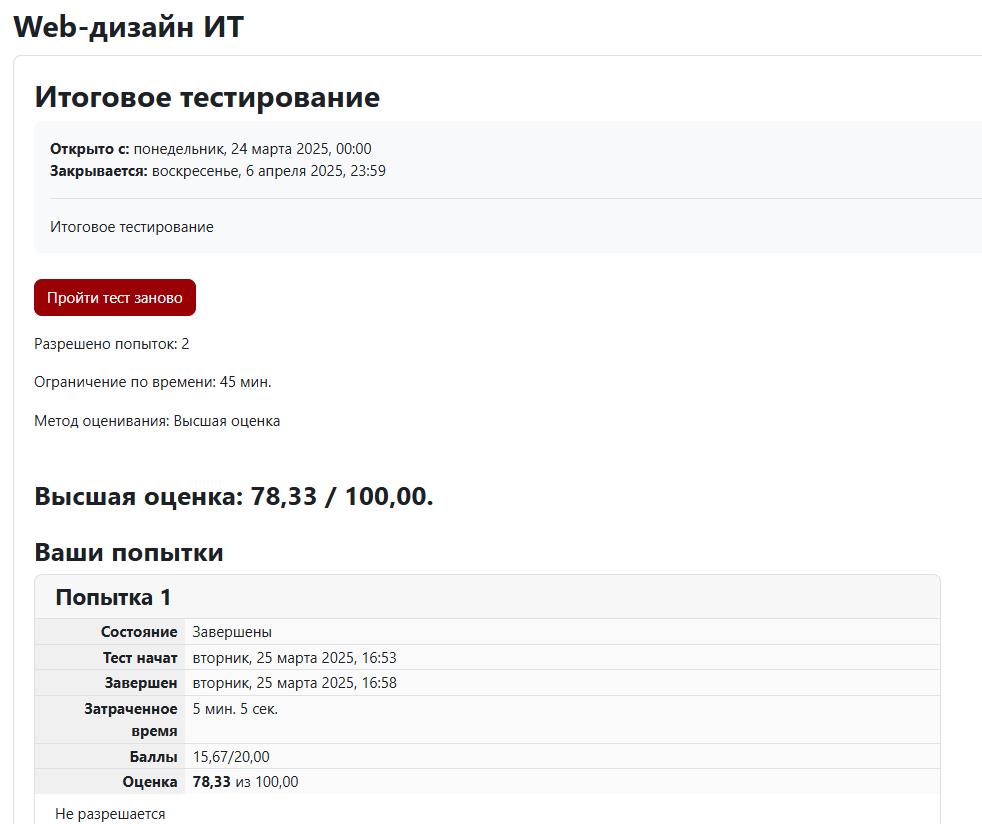Click the 'Ограничение по времени: 45 мин.' line
This screenshot has height=824, width=982.
tap(153, 382)
